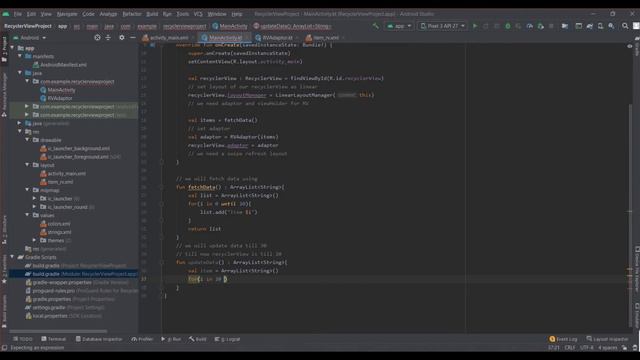Expand the themes folder
Image resolution: width=640 pixels, height=360 pixels.
point(35,240)
